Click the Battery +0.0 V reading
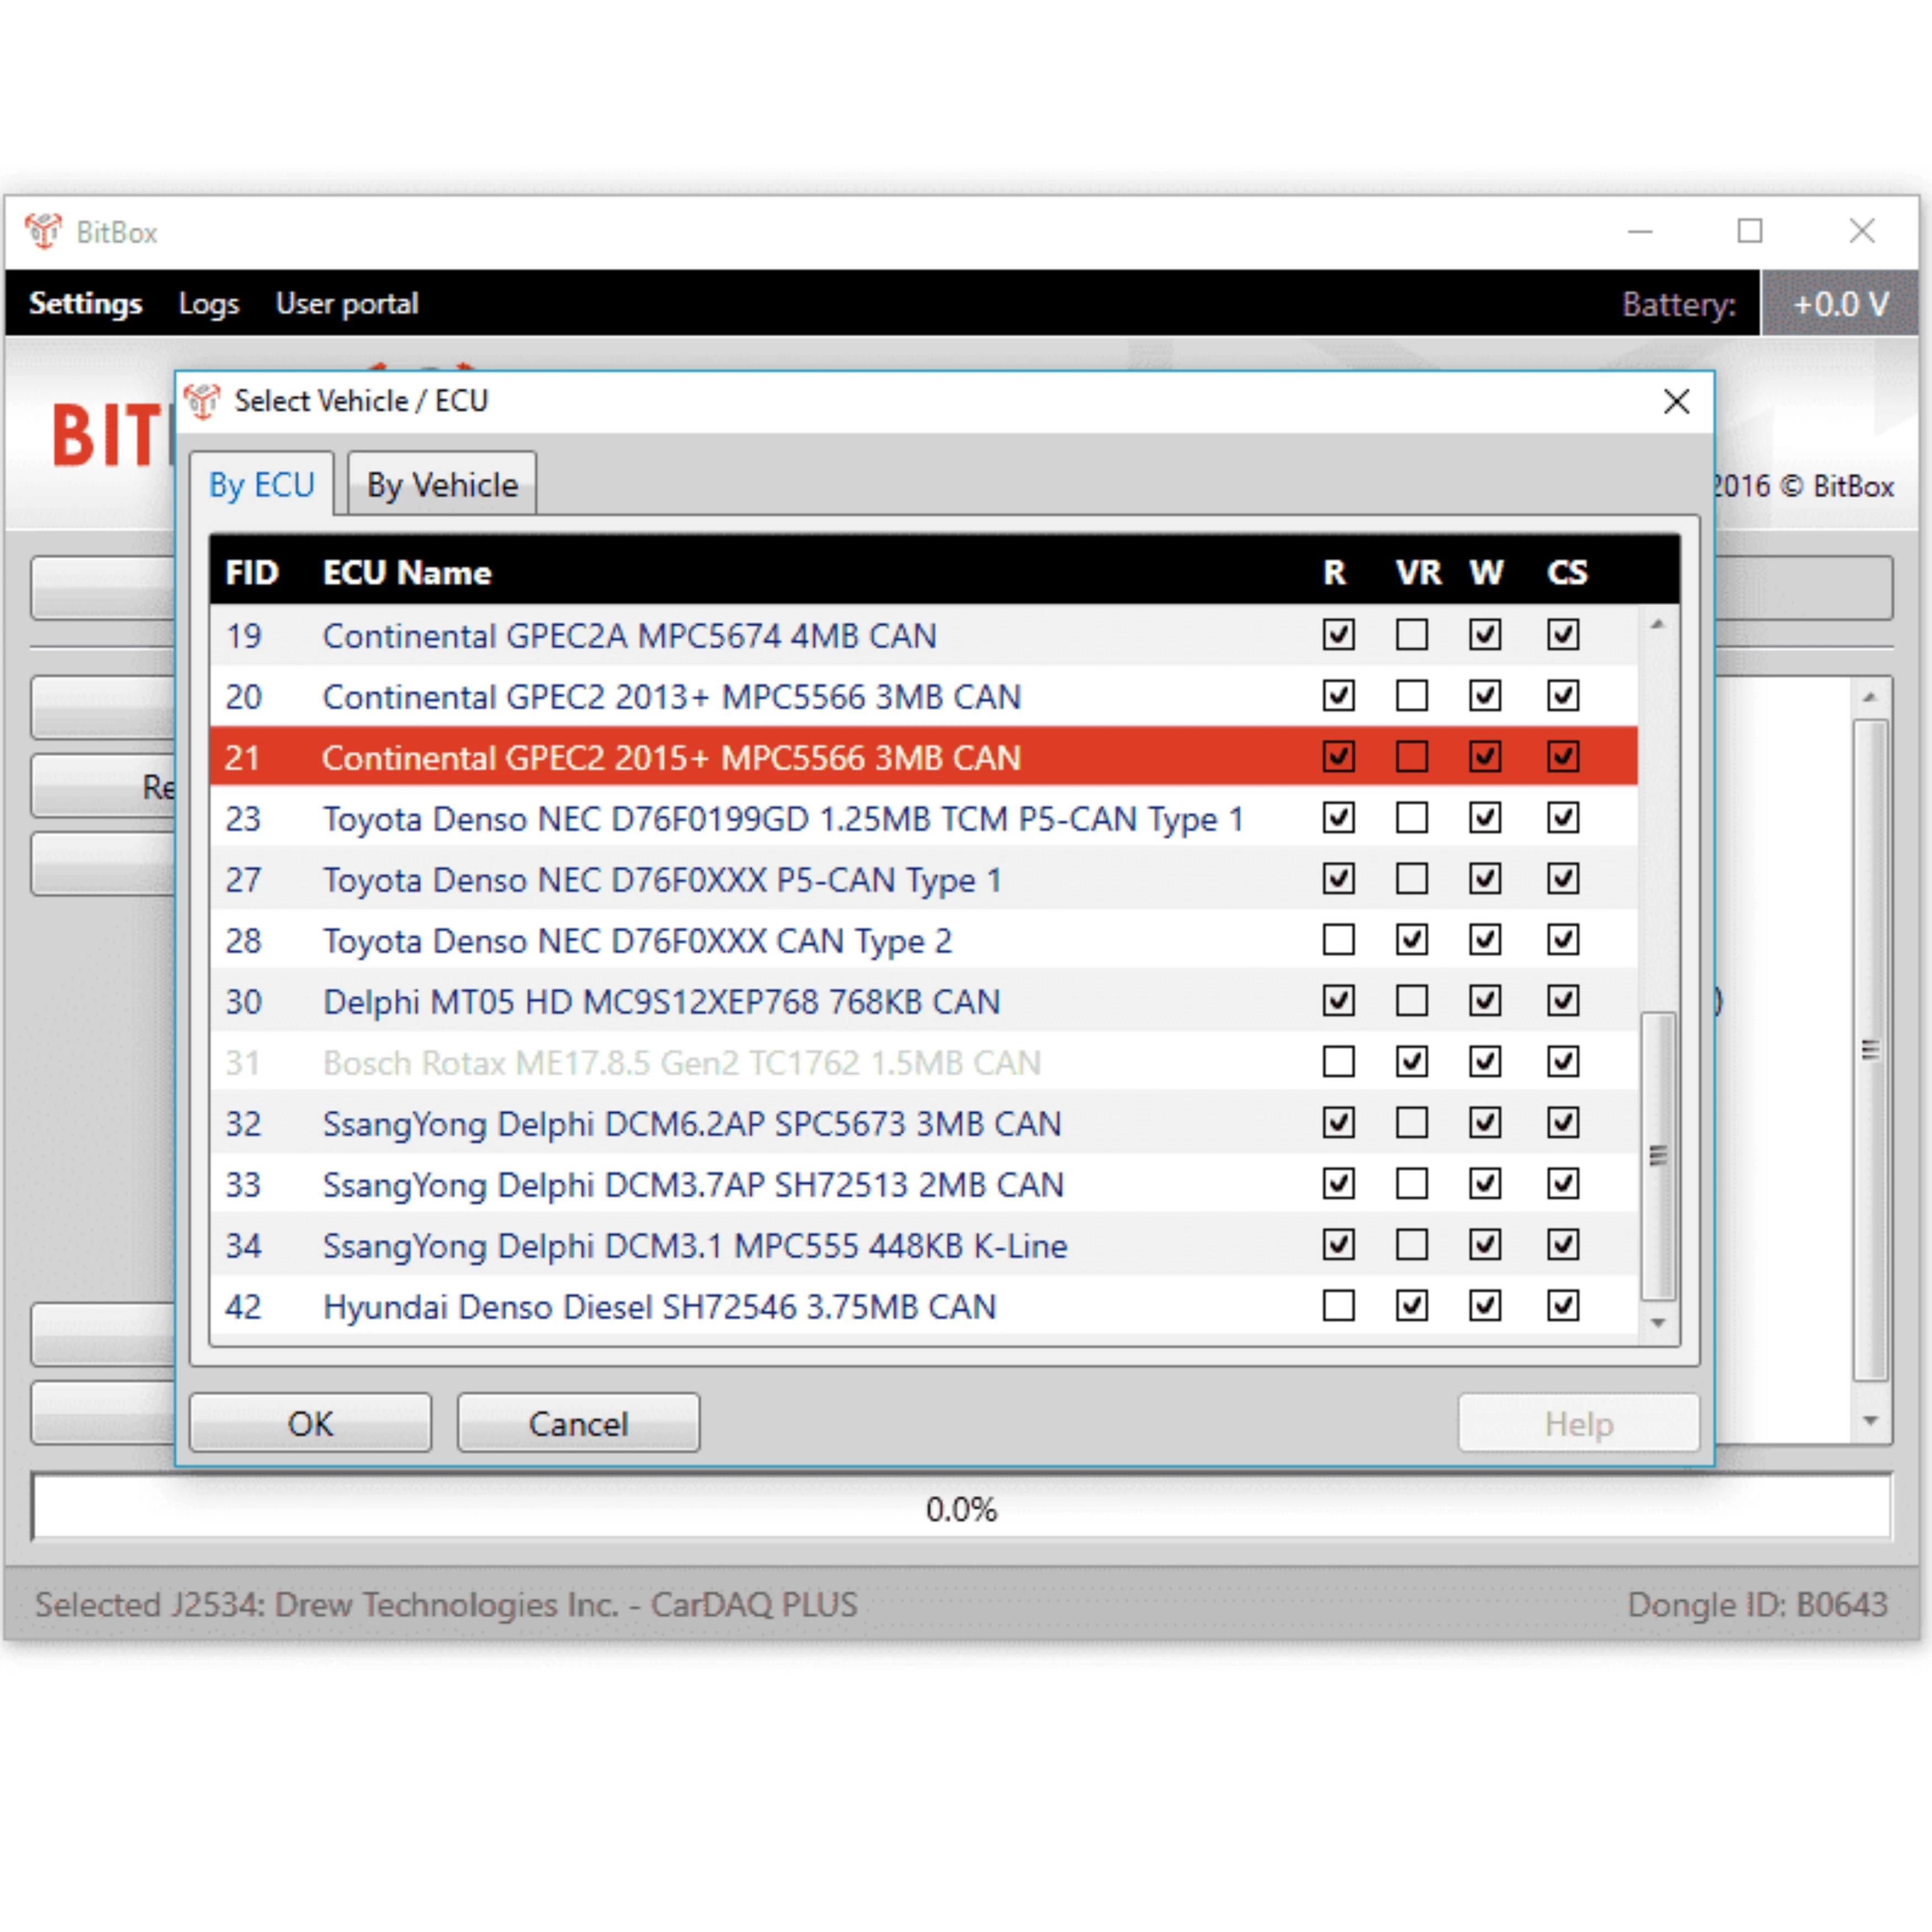 click(1840, 303)
